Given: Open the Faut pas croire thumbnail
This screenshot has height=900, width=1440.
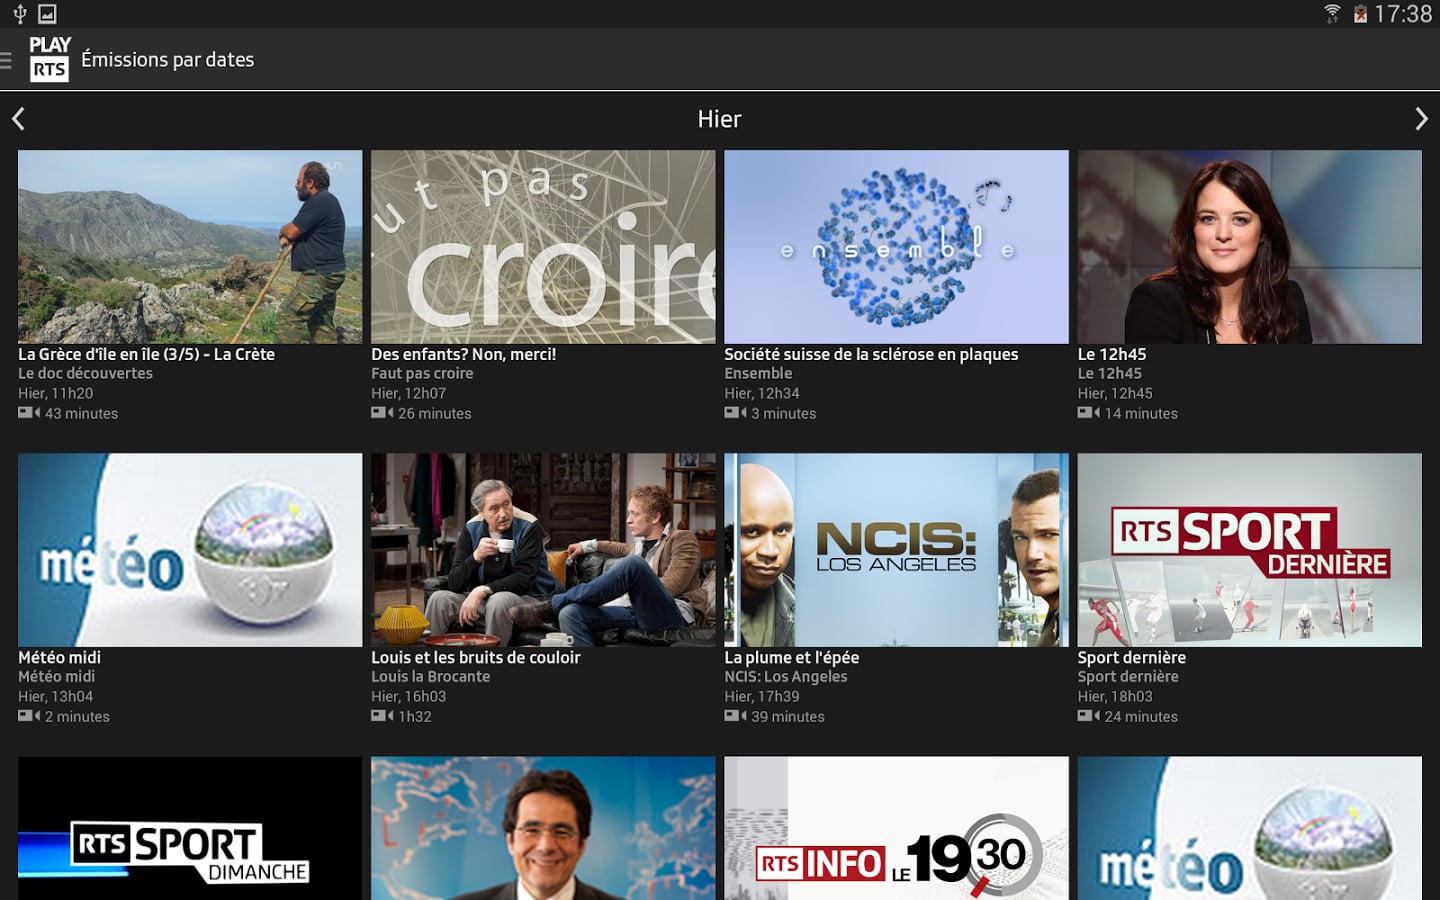Looking at the screenshot, I should pyautogui.click(x=543, y=247).
